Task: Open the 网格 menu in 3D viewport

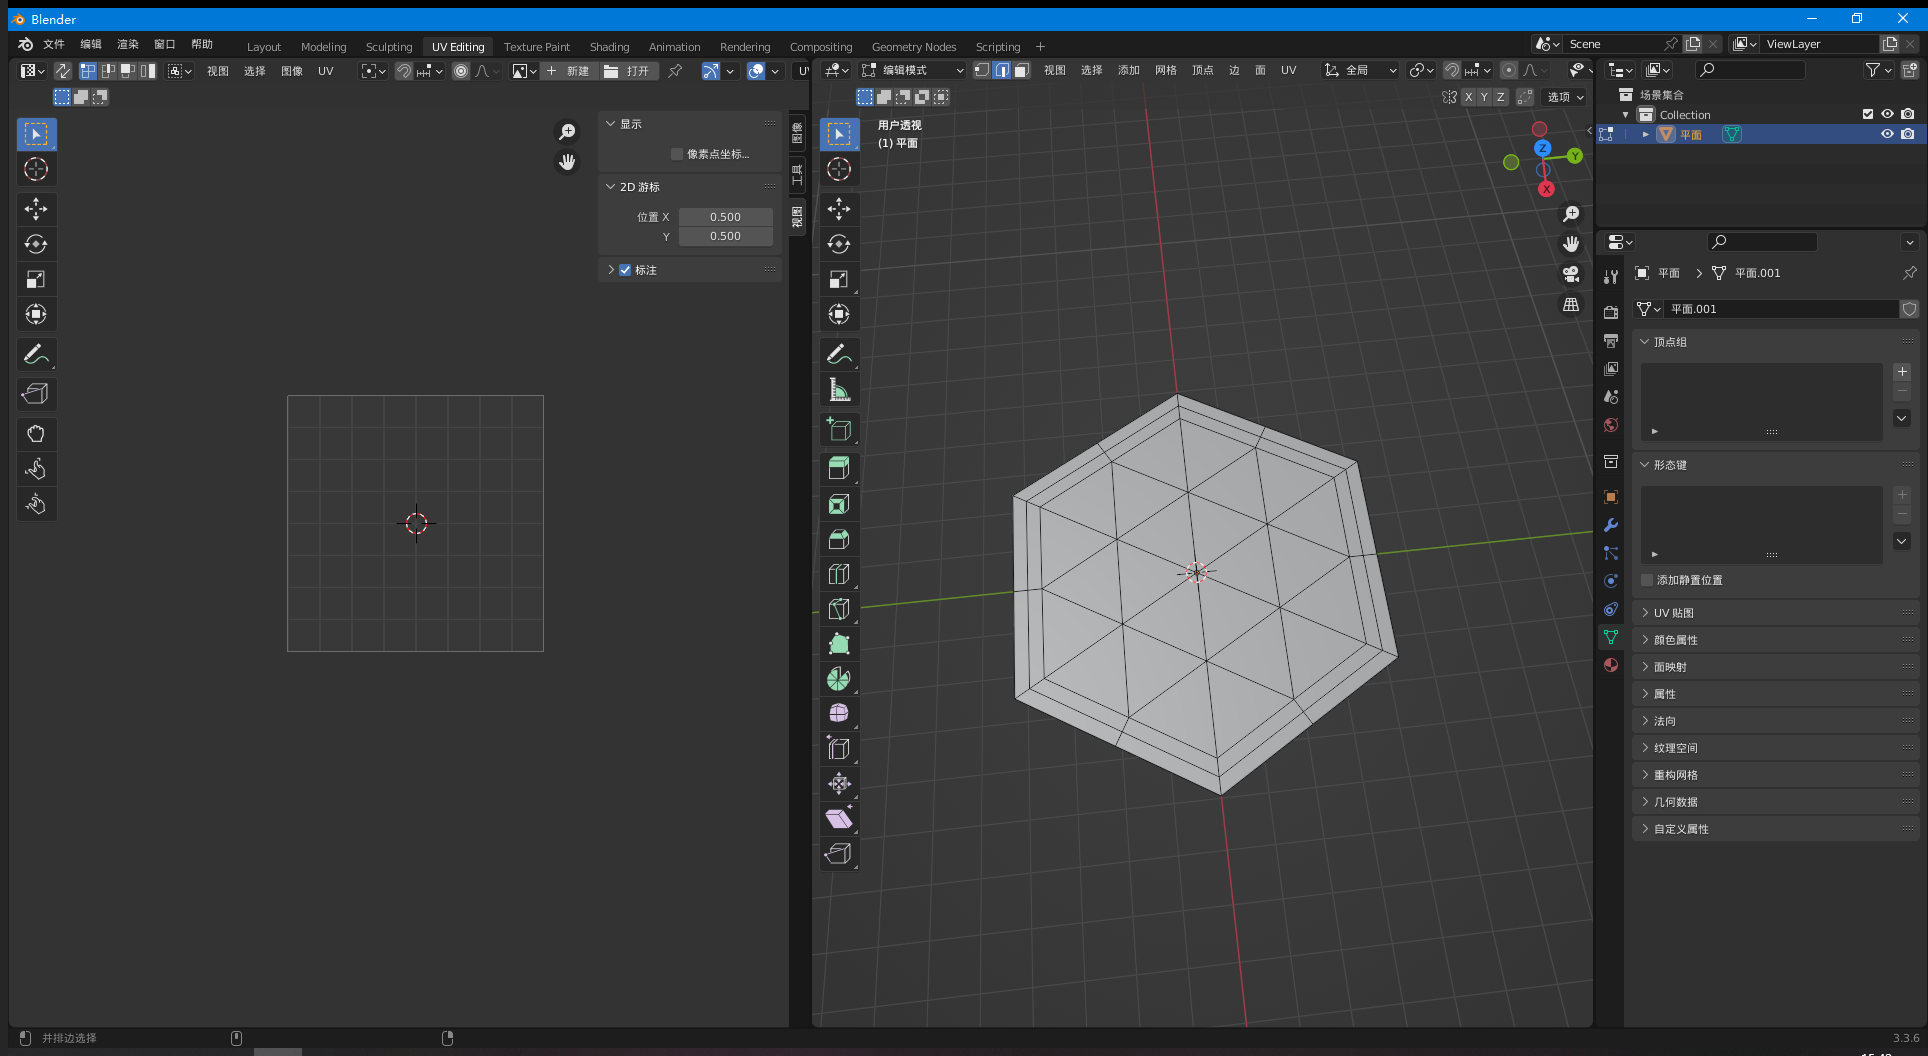Action: [x=1166, y=70]
